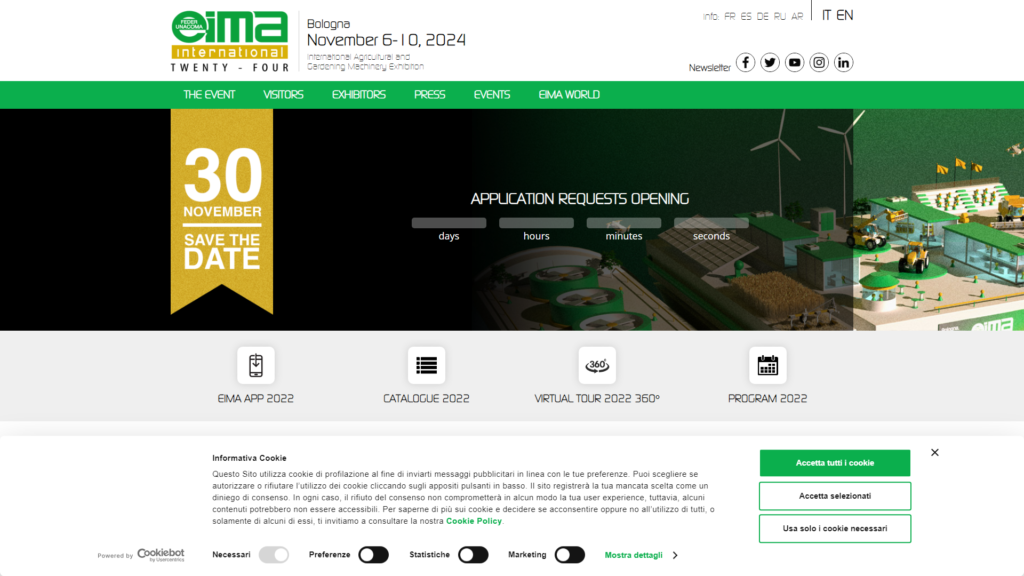The image size is (1024, 576).
Task: Click the Catalogue 2022 list icon
Action: point(426,365)
